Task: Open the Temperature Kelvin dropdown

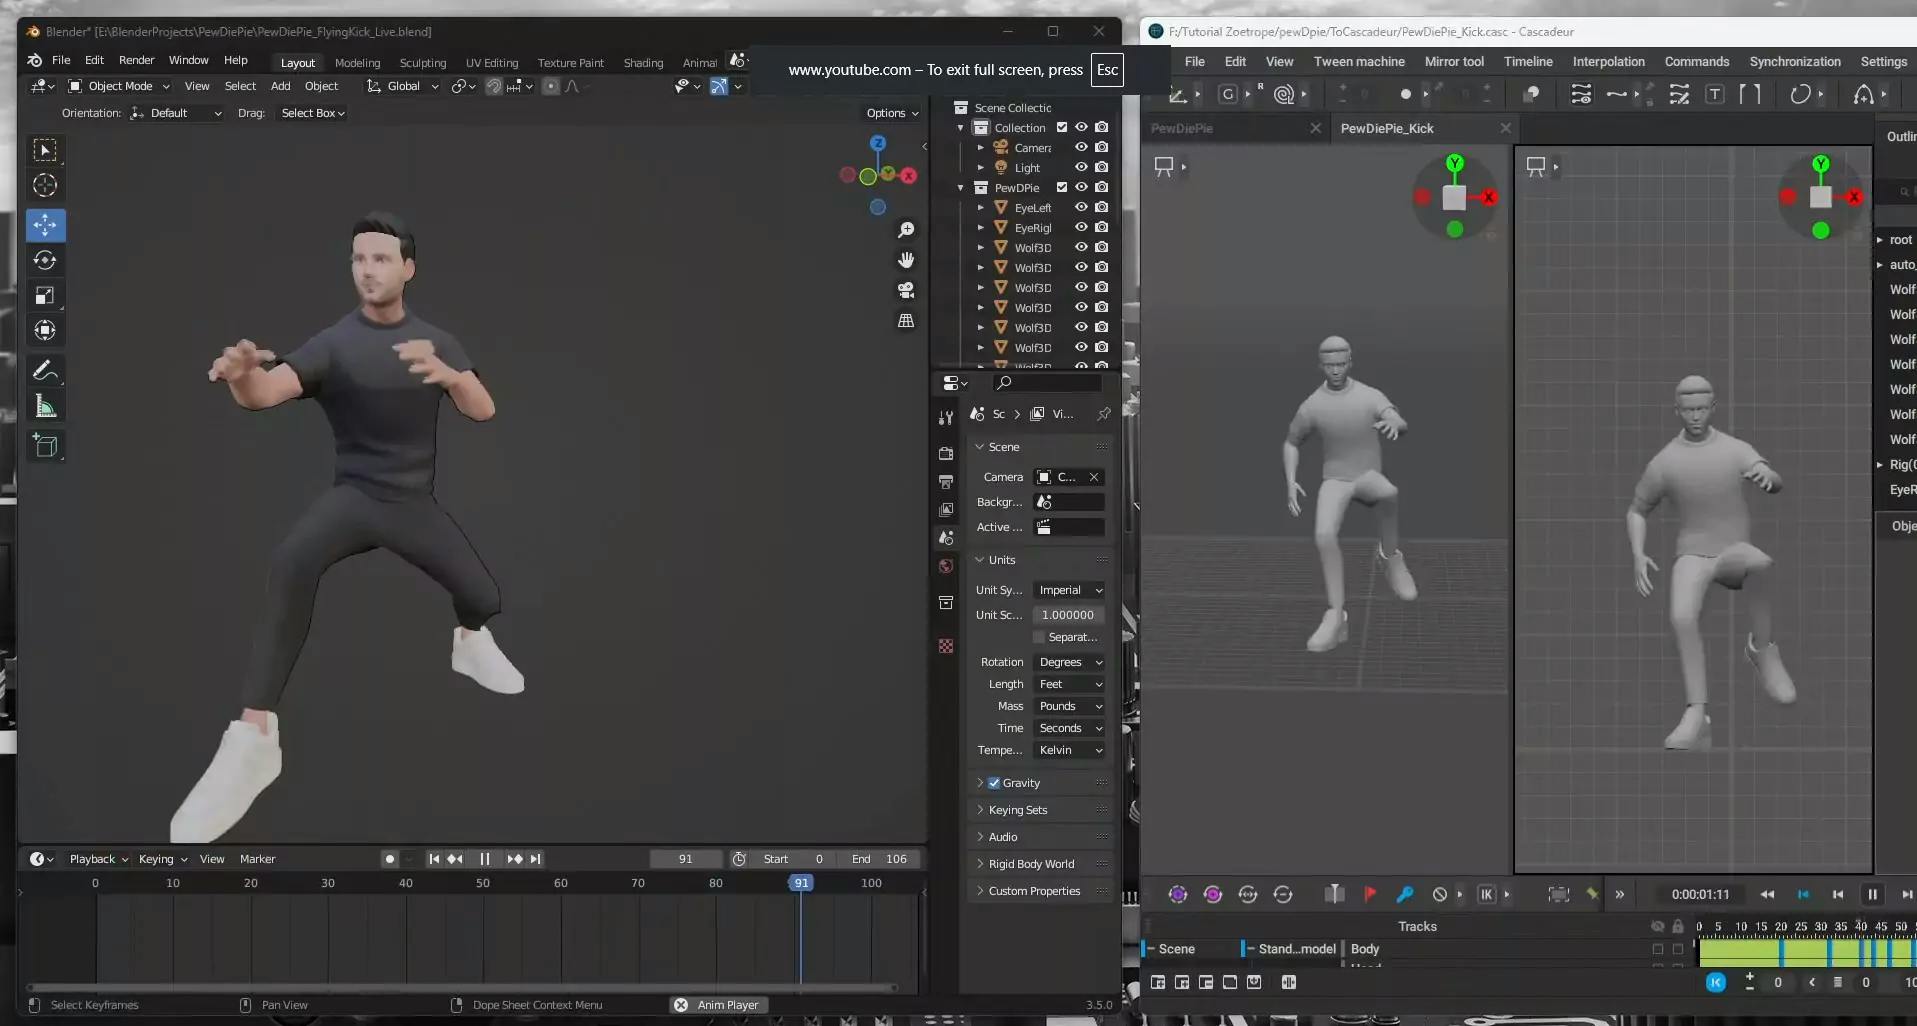Action: [x=1069, y=750]
